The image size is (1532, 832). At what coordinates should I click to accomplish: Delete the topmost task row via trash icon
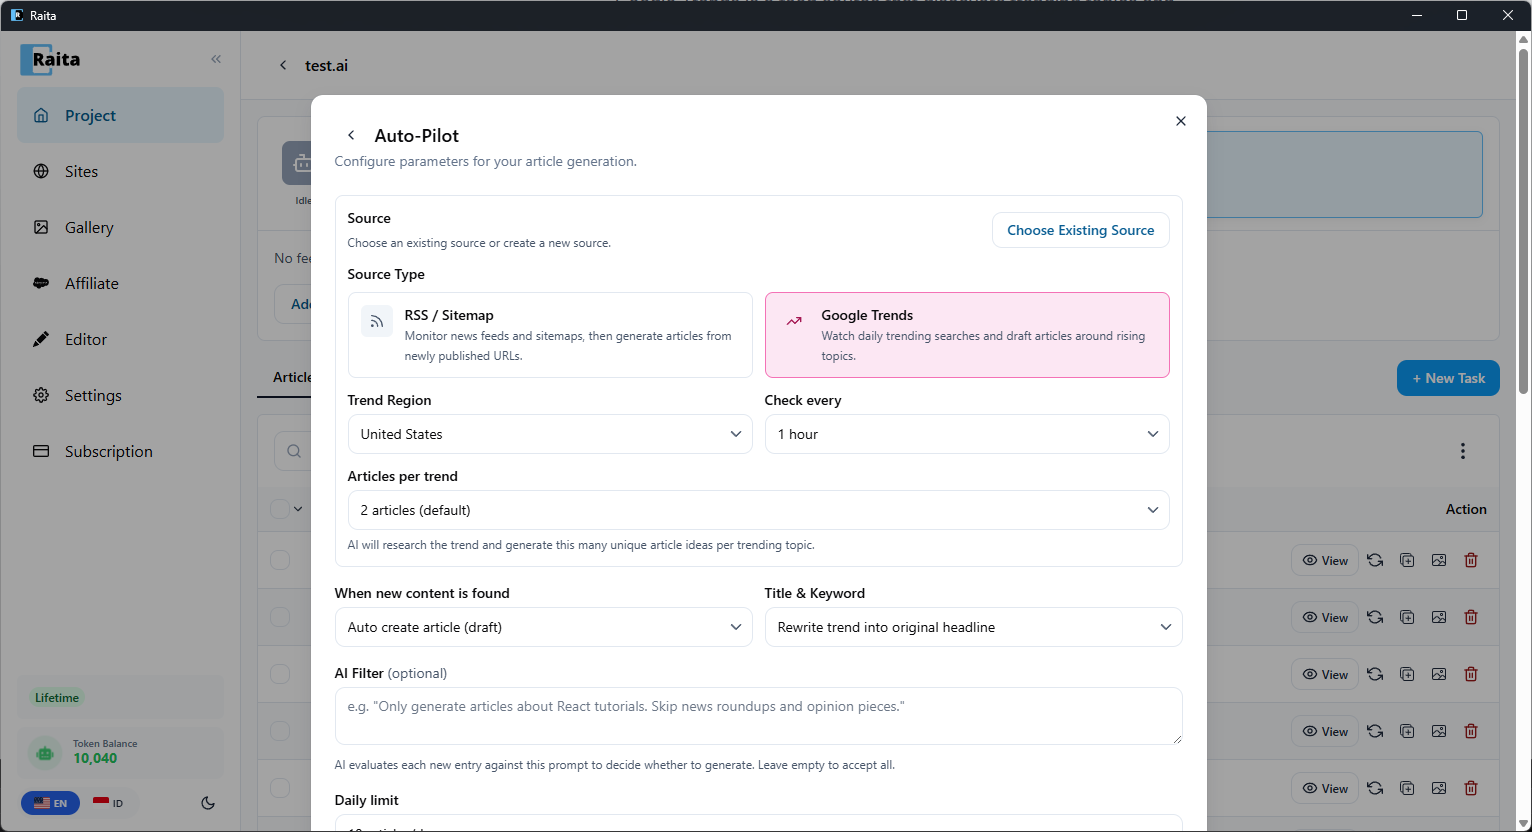pyautogui.click(x=1471, y=561)
